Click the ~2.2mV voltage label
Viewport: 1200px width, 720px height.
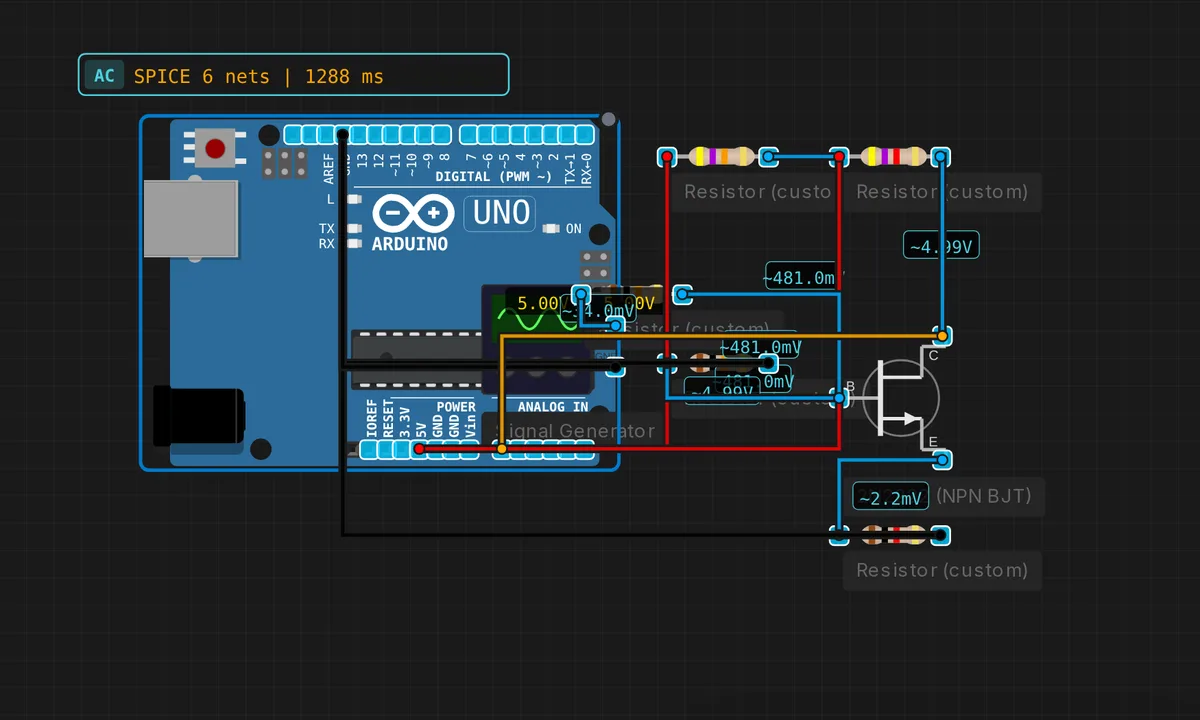(890, 497)
